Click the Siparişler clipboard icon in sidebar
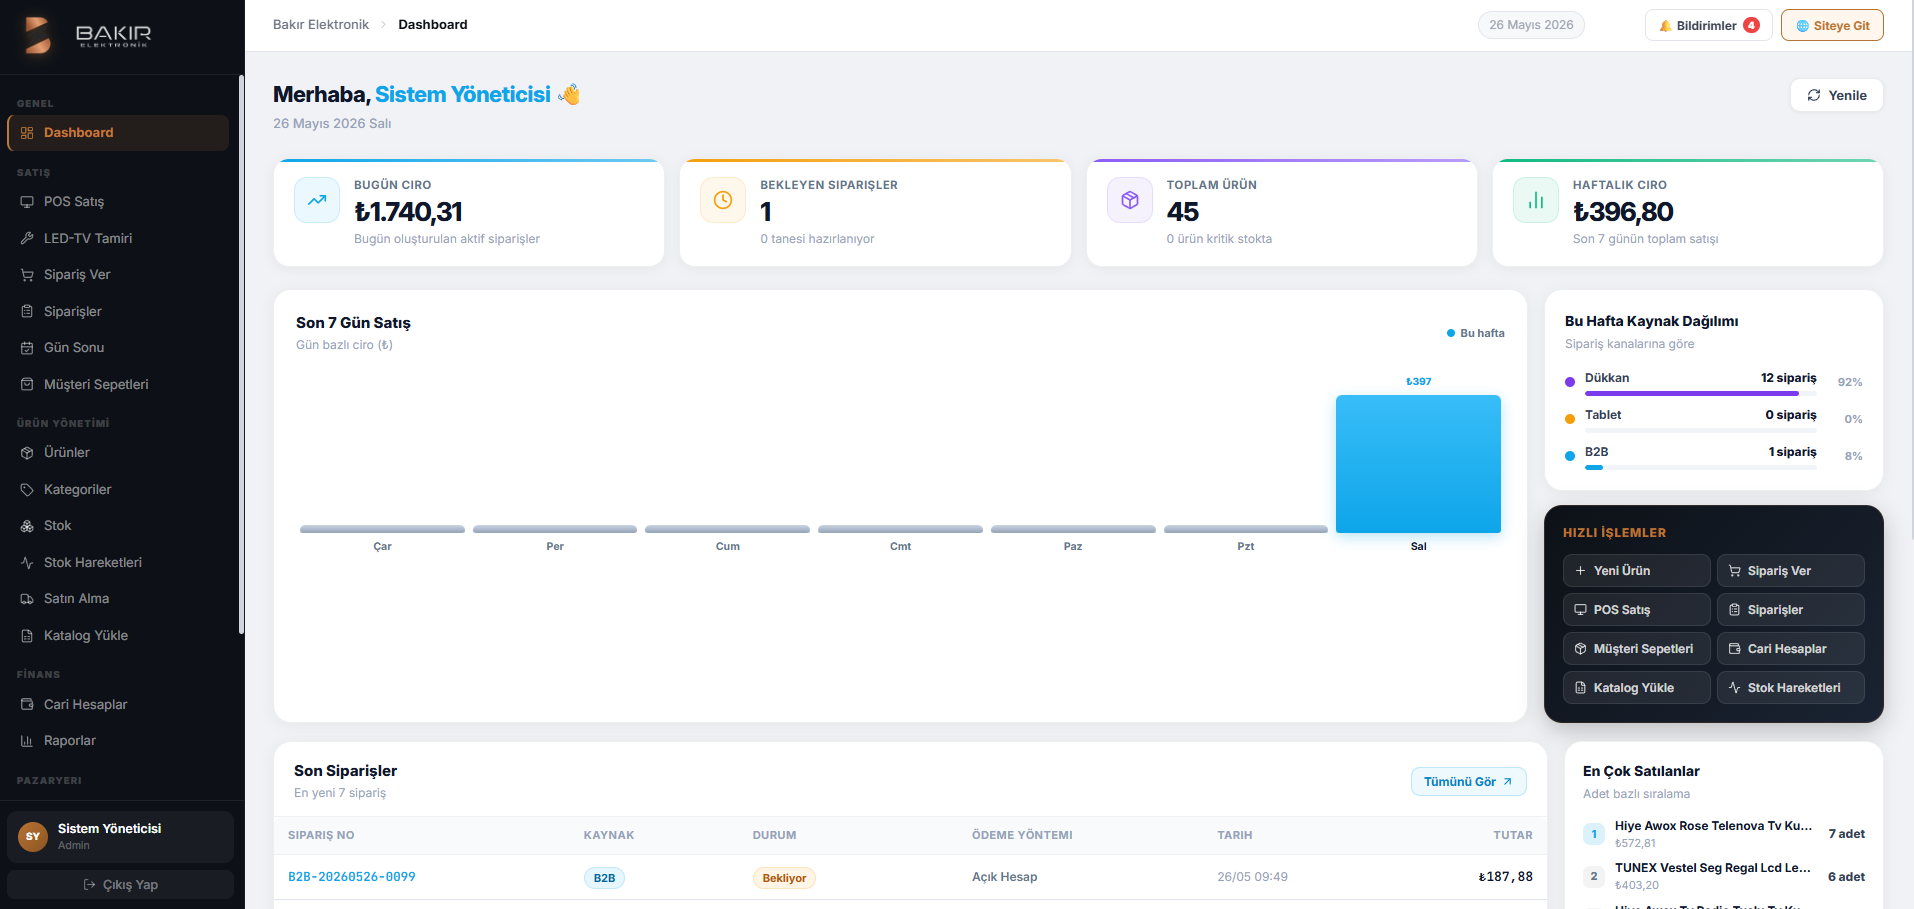1914x909 pixels. pyautogui.click(x=27, y=312)
